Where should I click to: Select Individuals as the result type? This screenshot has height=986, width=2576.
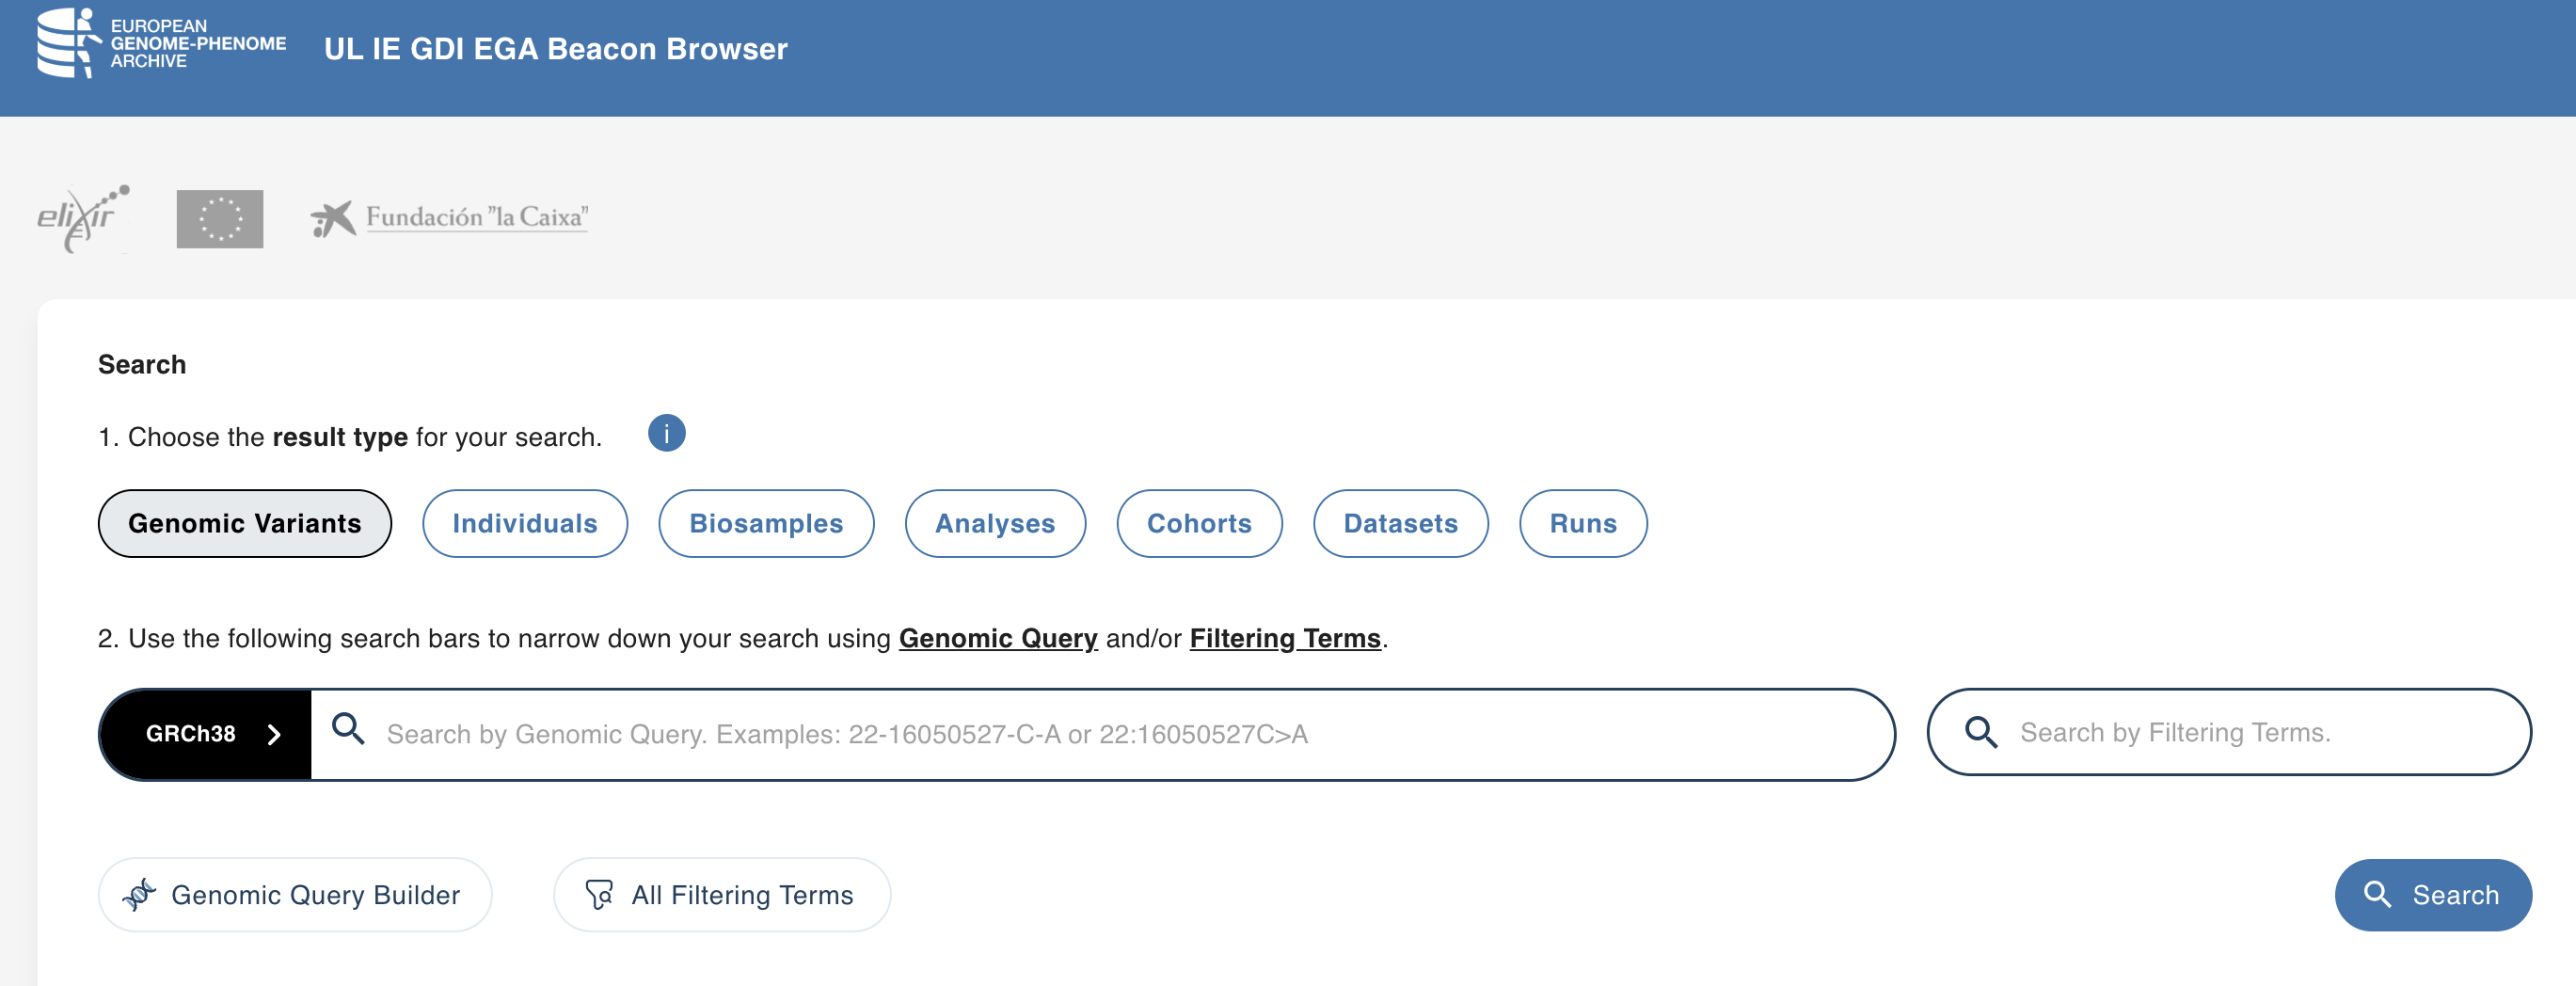524,523
